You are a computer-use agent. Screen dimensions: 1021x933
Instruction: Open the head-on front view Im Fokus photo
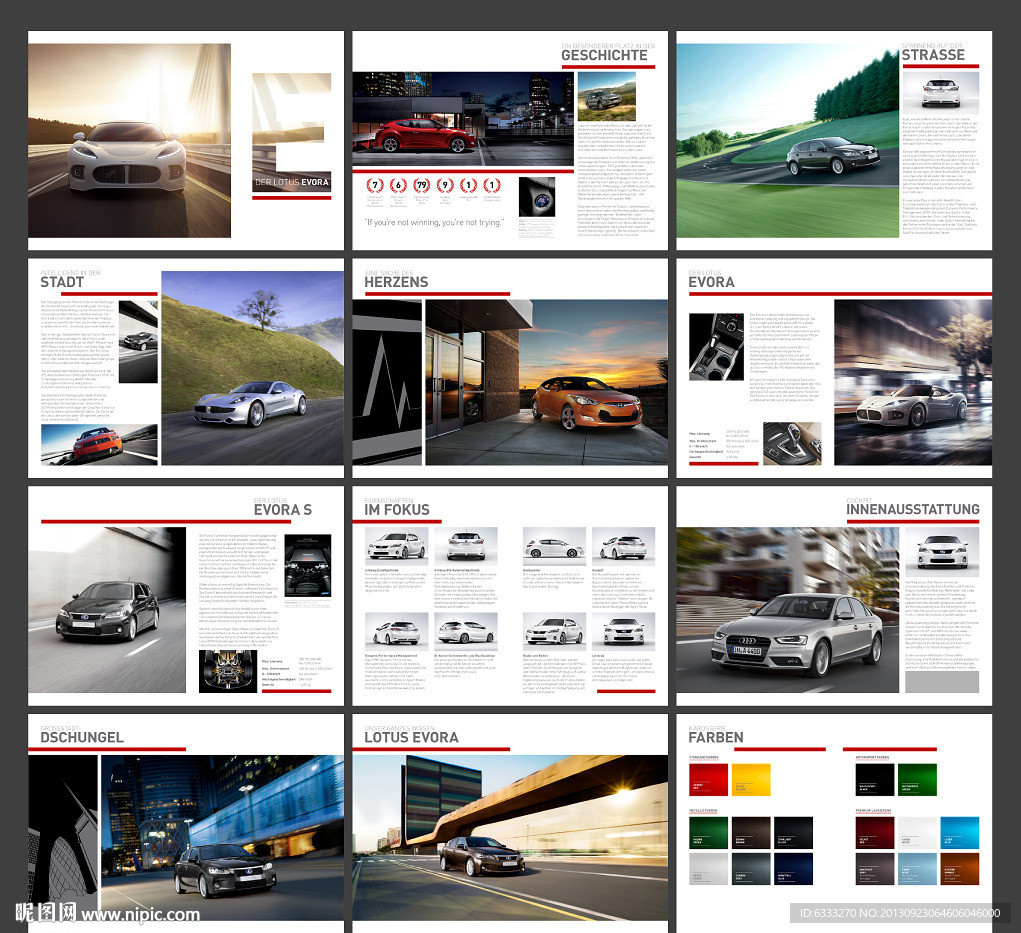pyautogui.click(x=623, y=630)
